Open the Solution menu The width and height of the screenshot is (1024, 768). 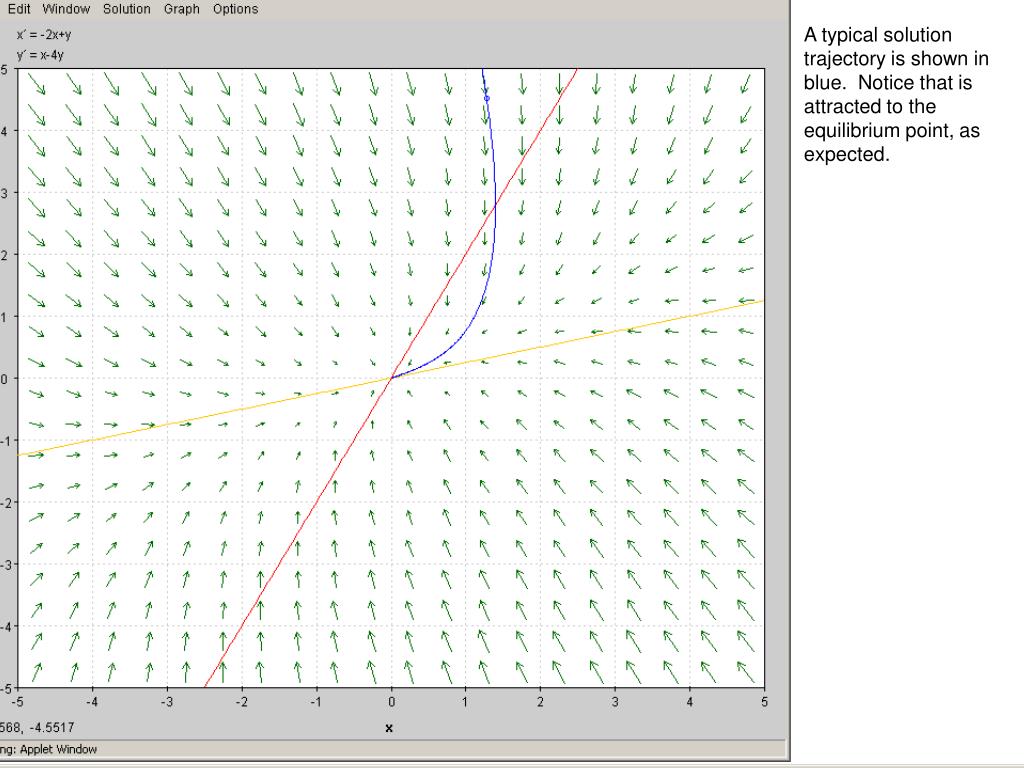click(127, 9)
